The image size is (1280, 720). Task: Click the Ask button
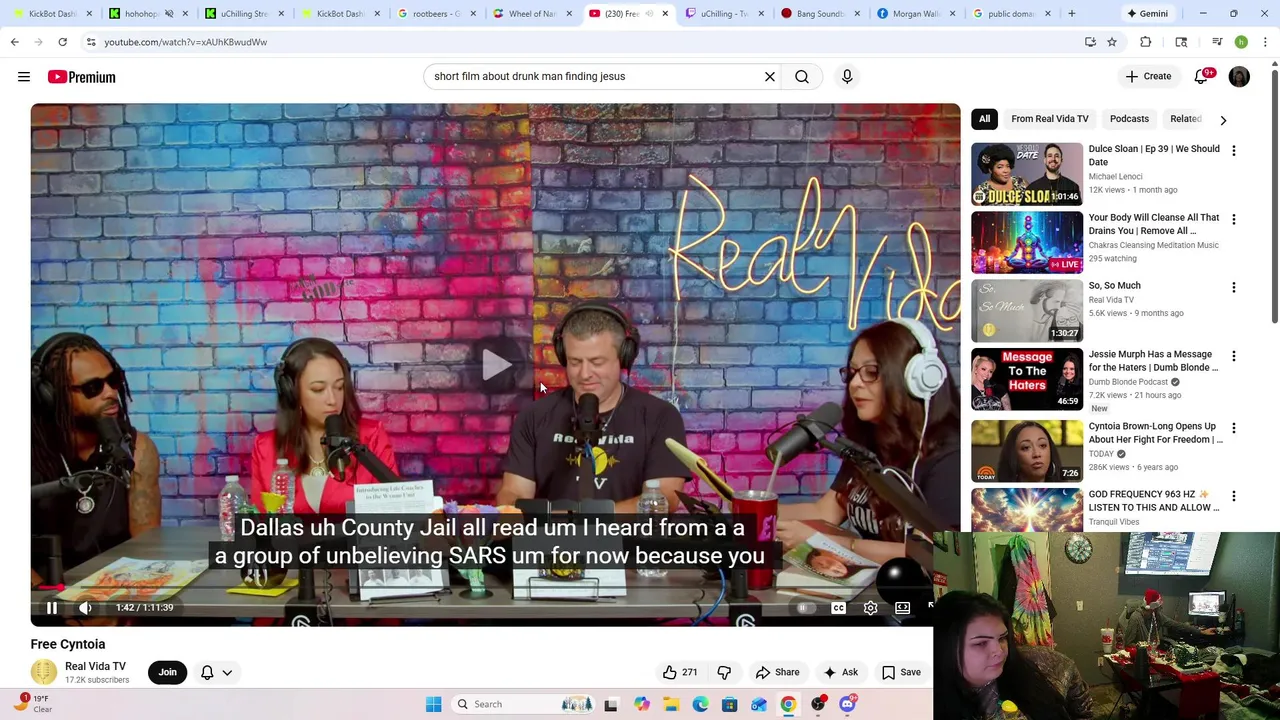coord(840,672)
